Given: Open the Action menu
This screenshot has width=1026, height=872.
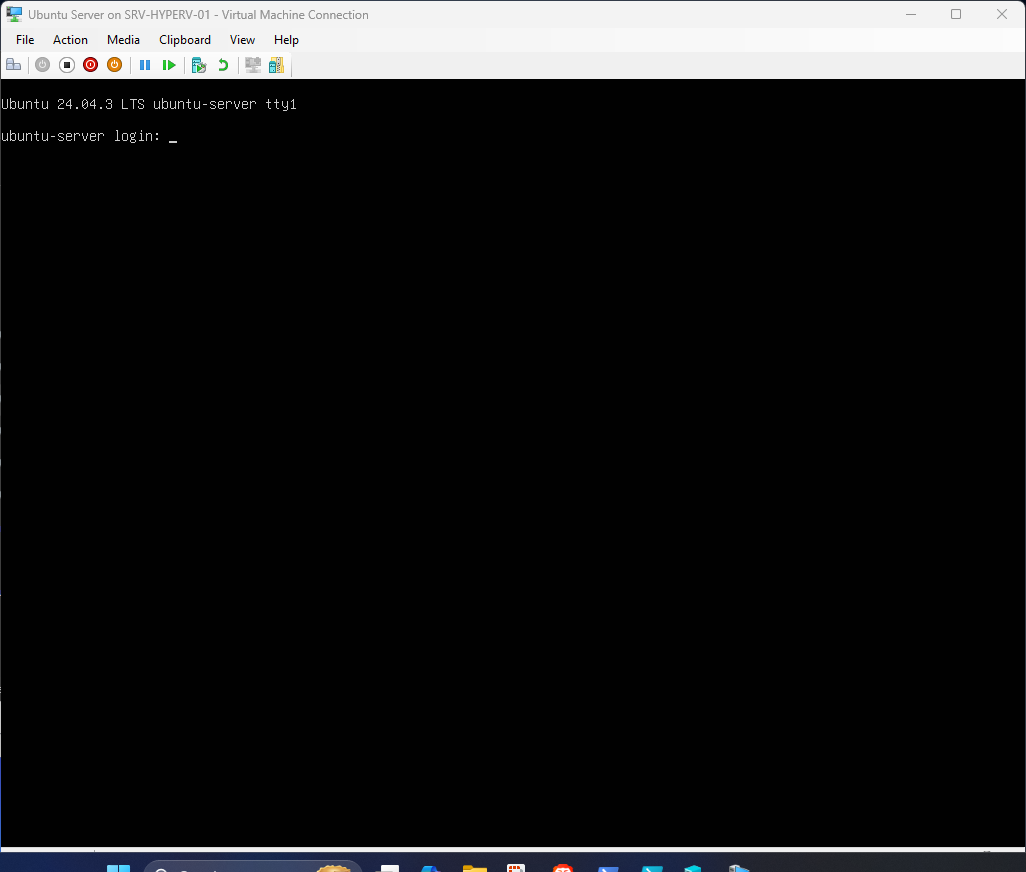Looking at the screenshot, I should (x=70, y=40).
